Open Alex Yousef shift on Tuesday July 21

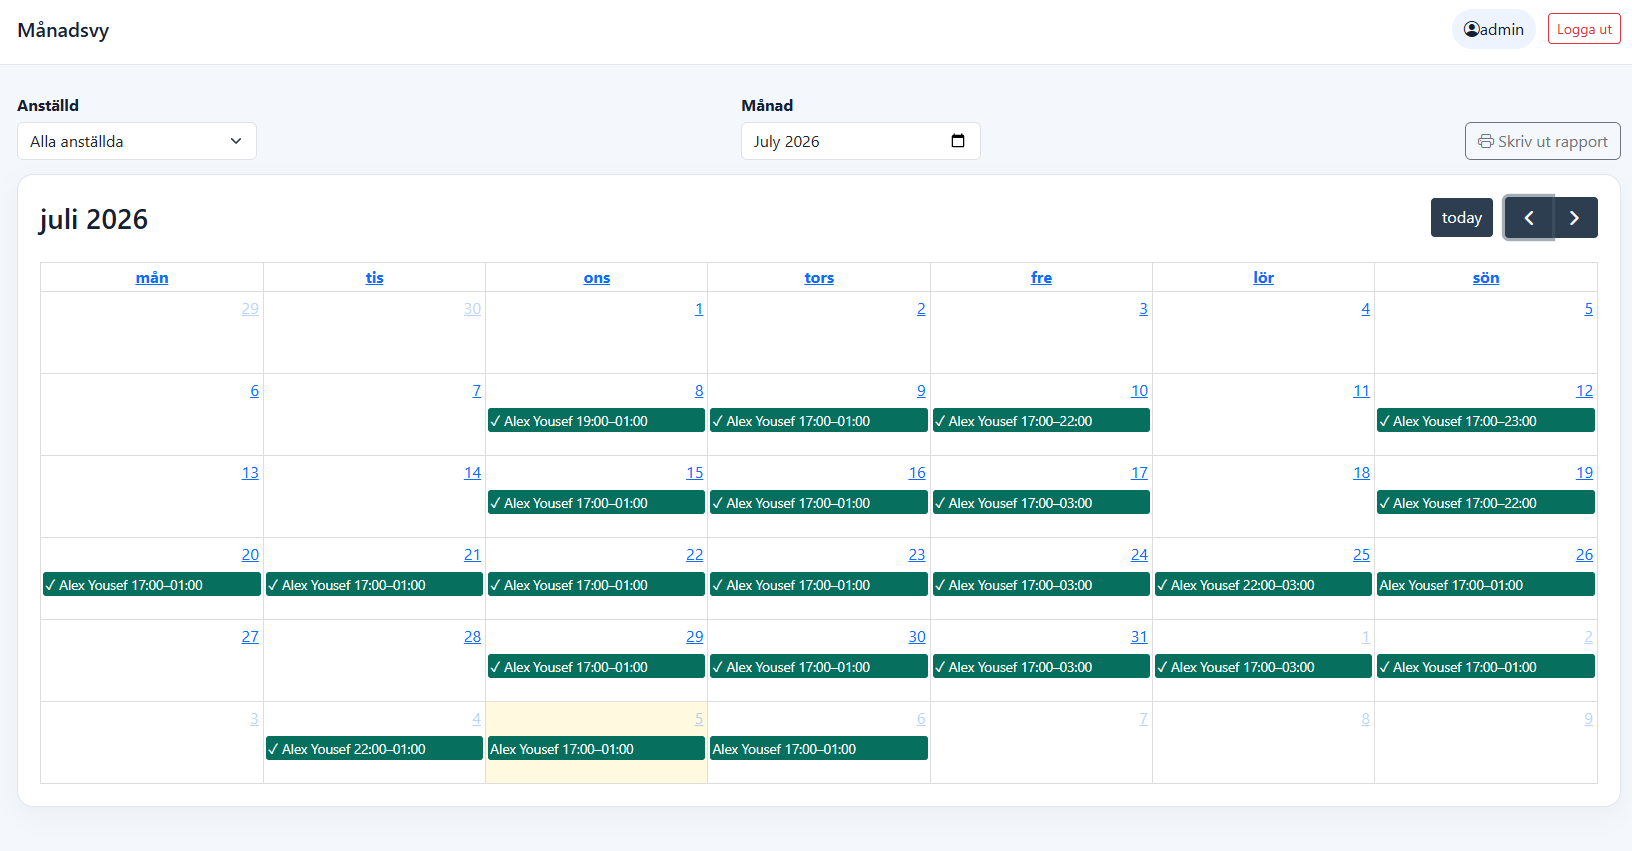click(x=374, y=585)
